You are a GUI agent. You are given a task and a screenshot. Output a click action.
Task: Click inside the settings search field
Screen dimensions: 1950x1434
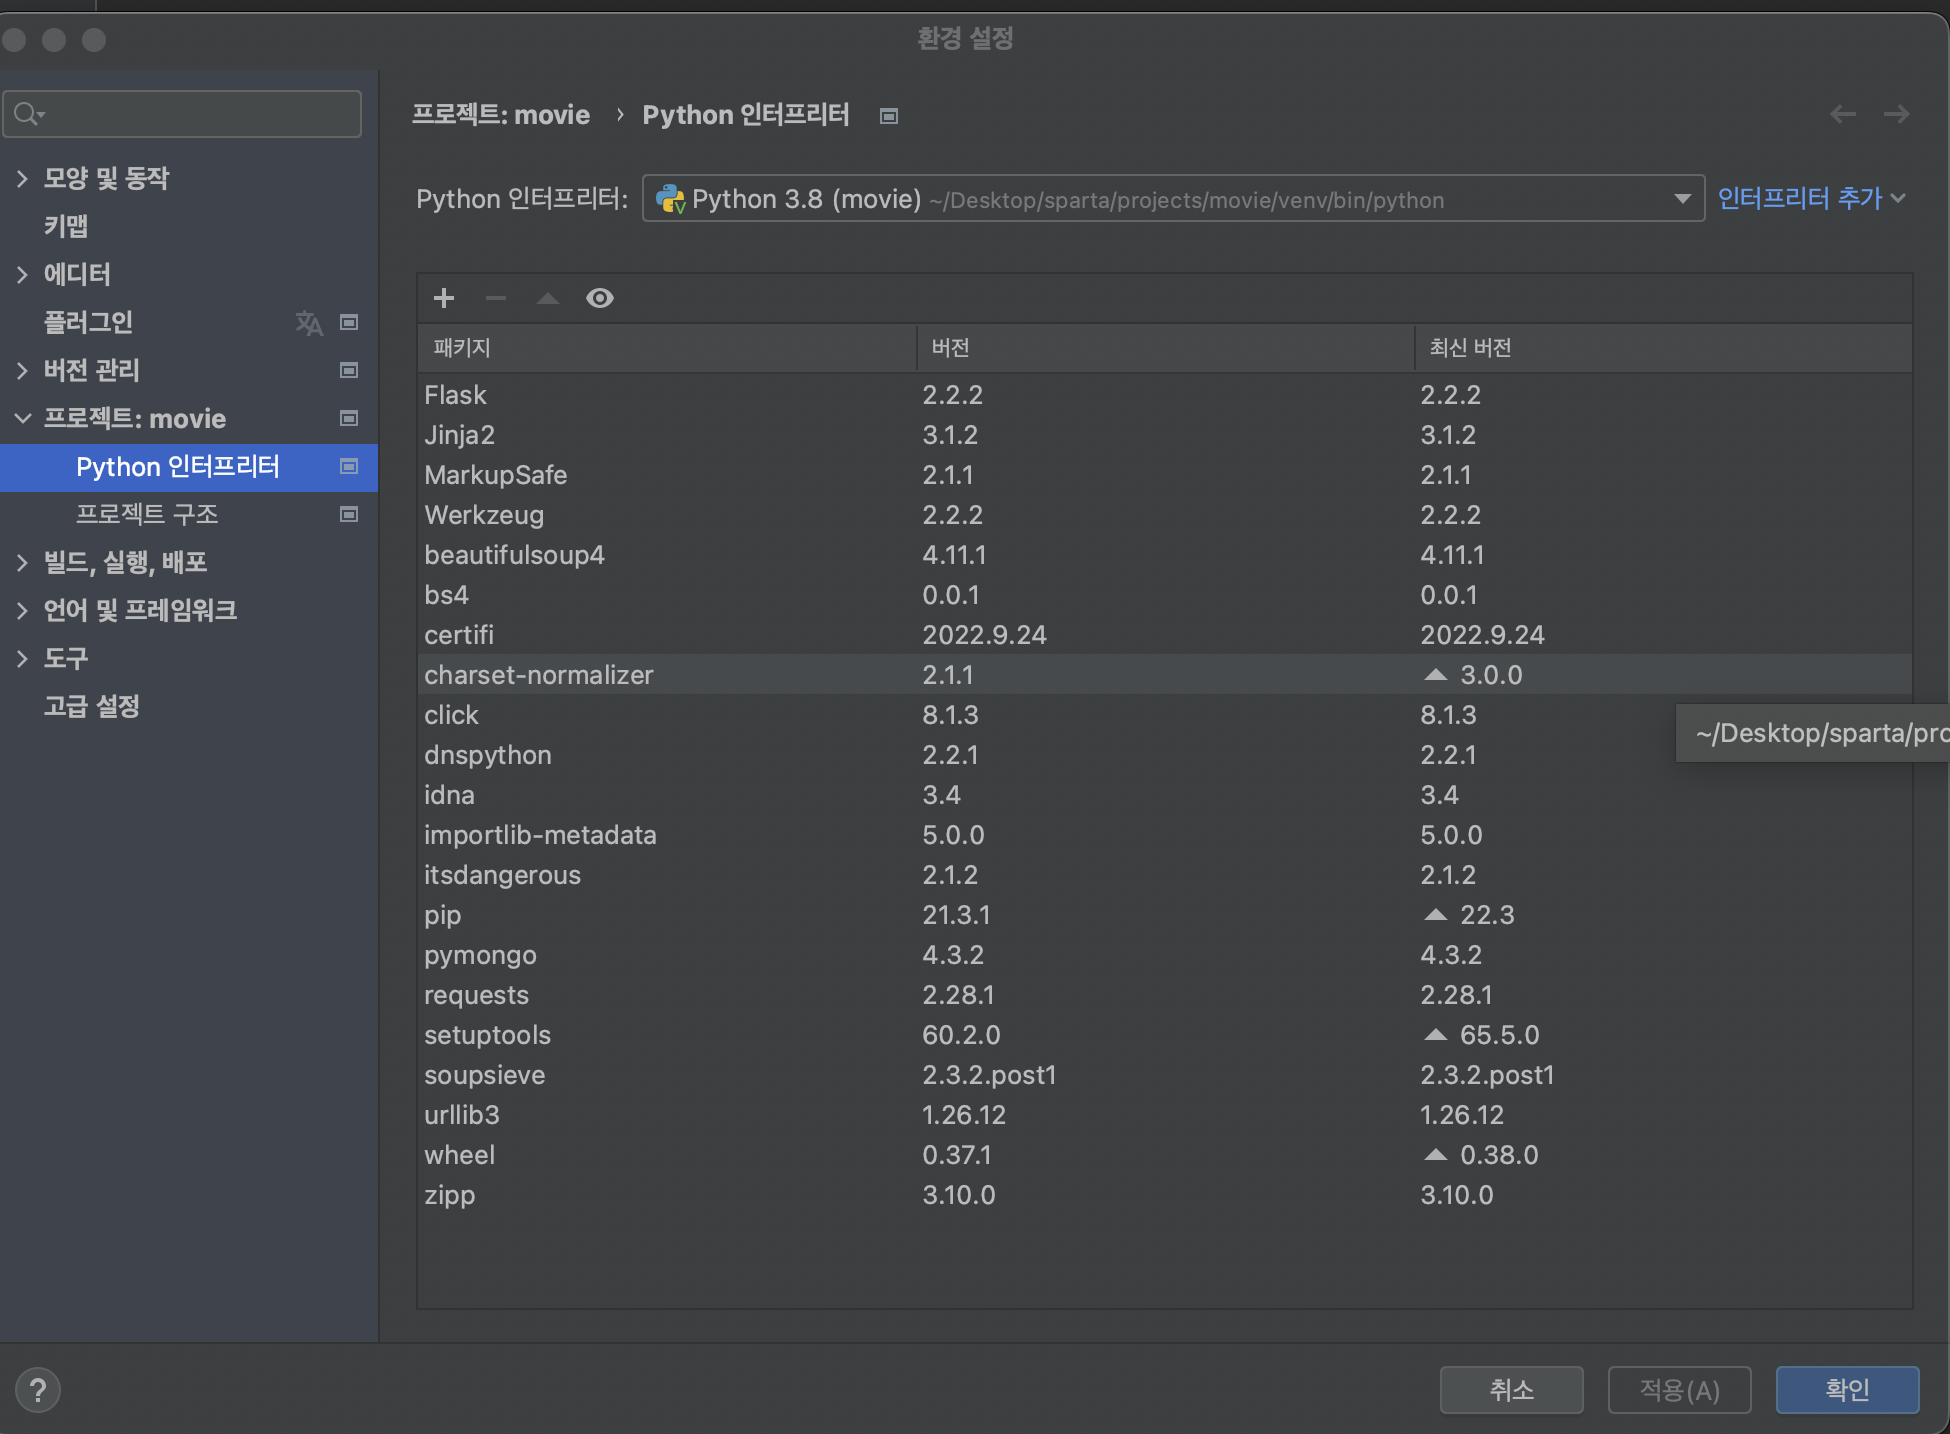[x=182, y=114]
